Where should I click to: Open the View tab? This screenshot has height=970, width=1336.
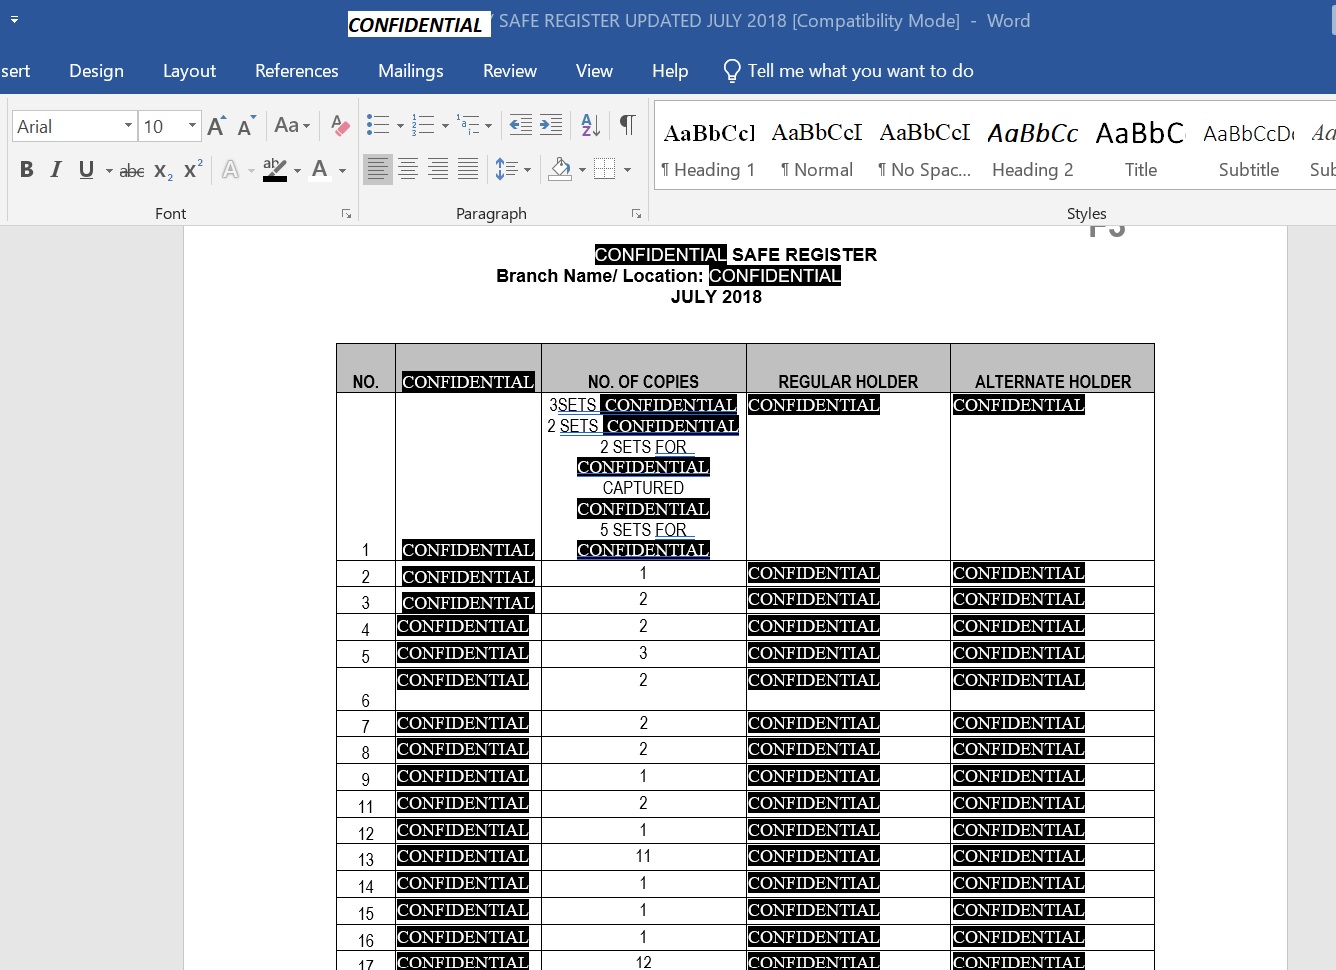(x=594, y=71)
